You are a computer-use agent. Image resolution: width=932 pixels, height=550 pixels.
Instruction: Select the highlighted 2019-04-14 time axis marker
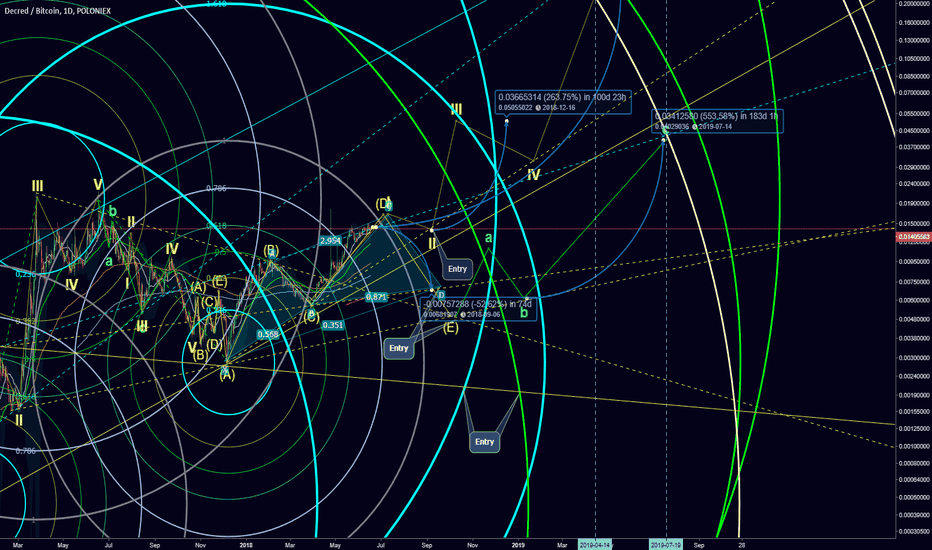[595, 545]
